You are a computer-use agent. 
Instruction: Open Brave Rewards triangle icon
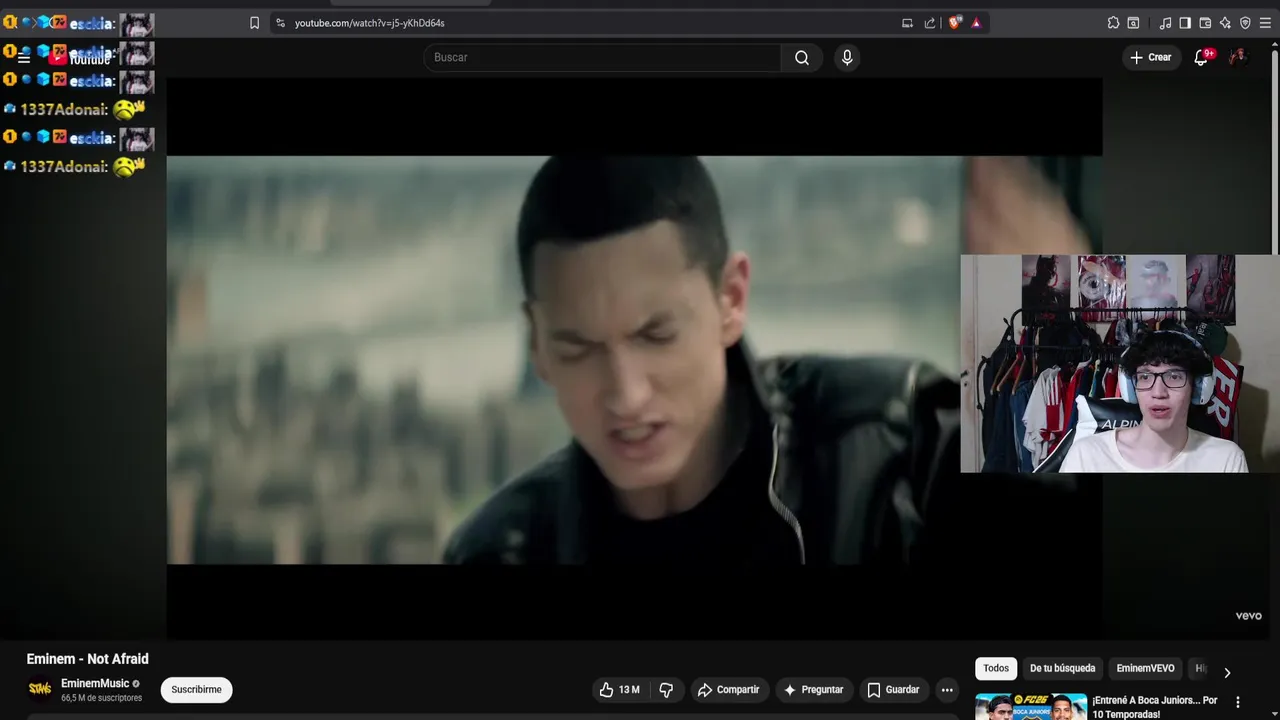coord(976,23)
